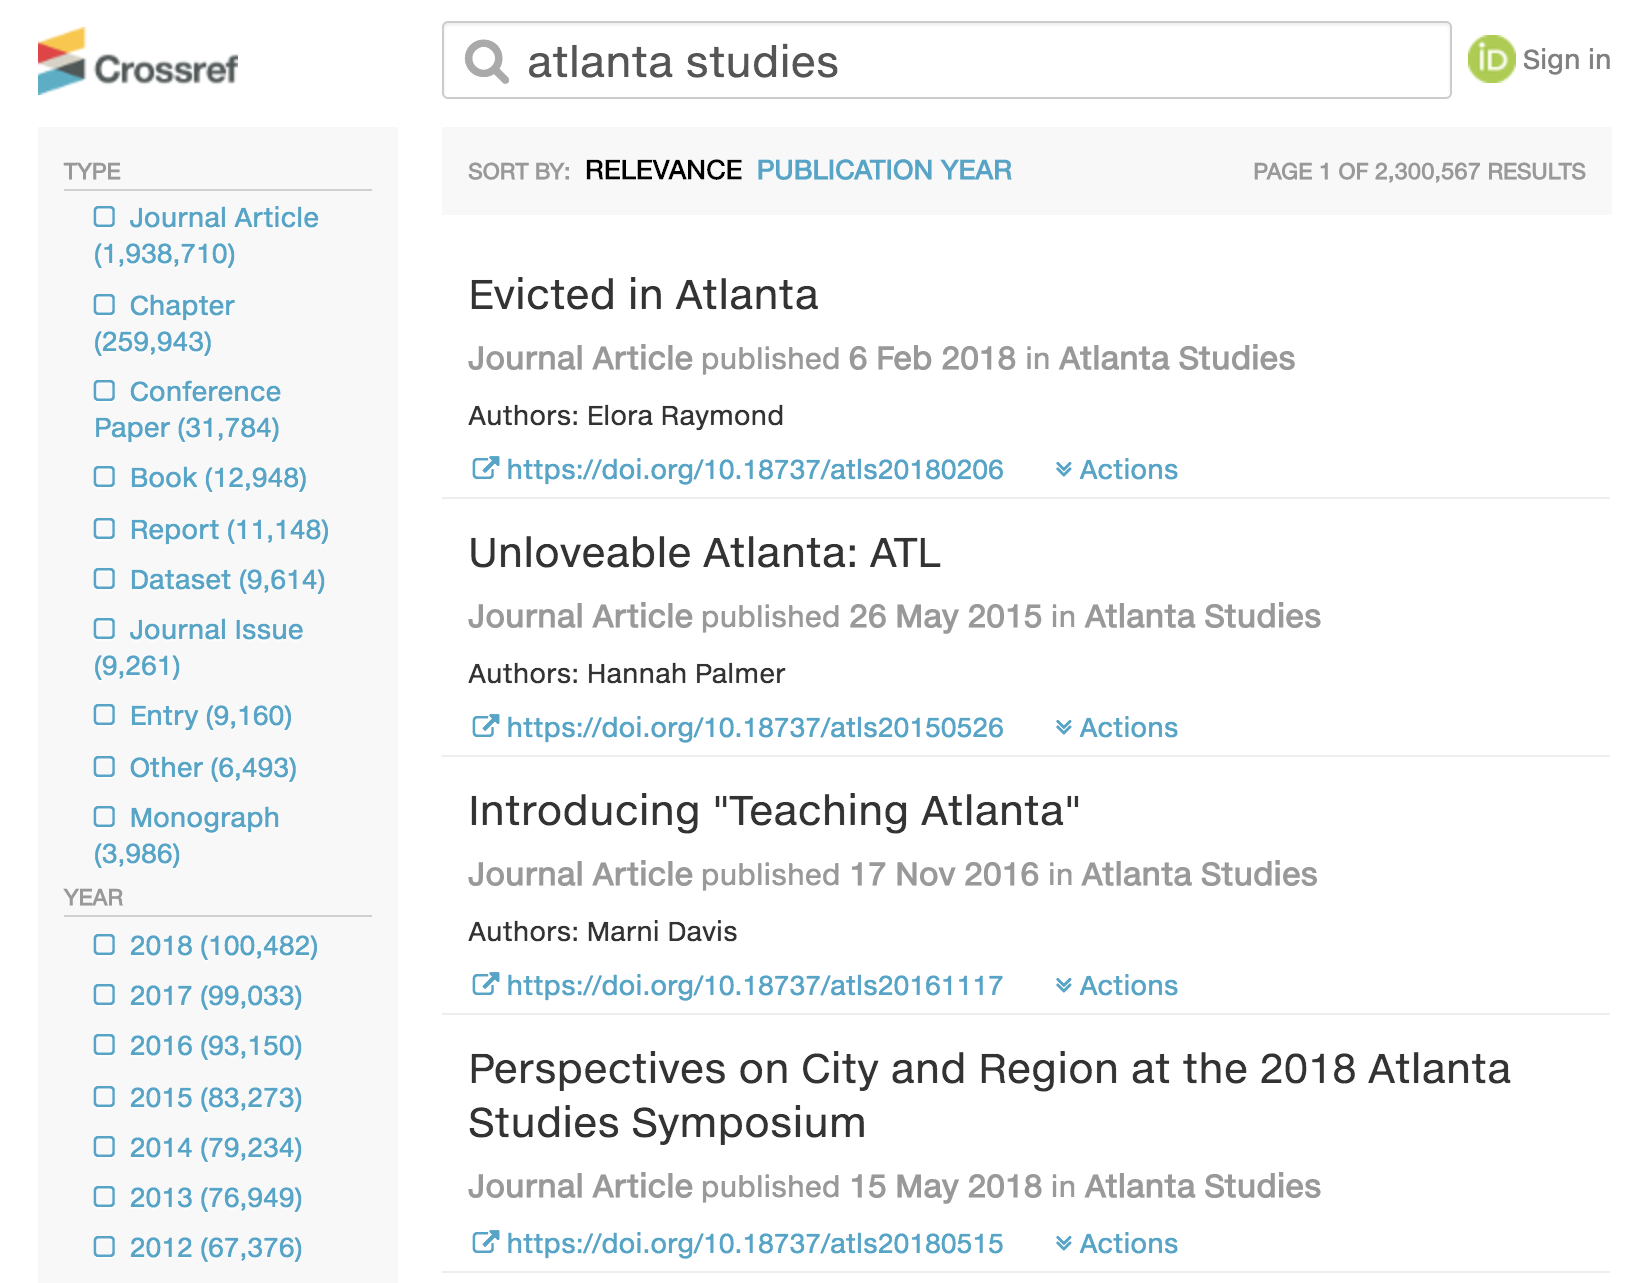Toggle the Dataset filter checkbox
Image resolution: width=1646 pixels, height=1283 pixels.
[105, 578]
